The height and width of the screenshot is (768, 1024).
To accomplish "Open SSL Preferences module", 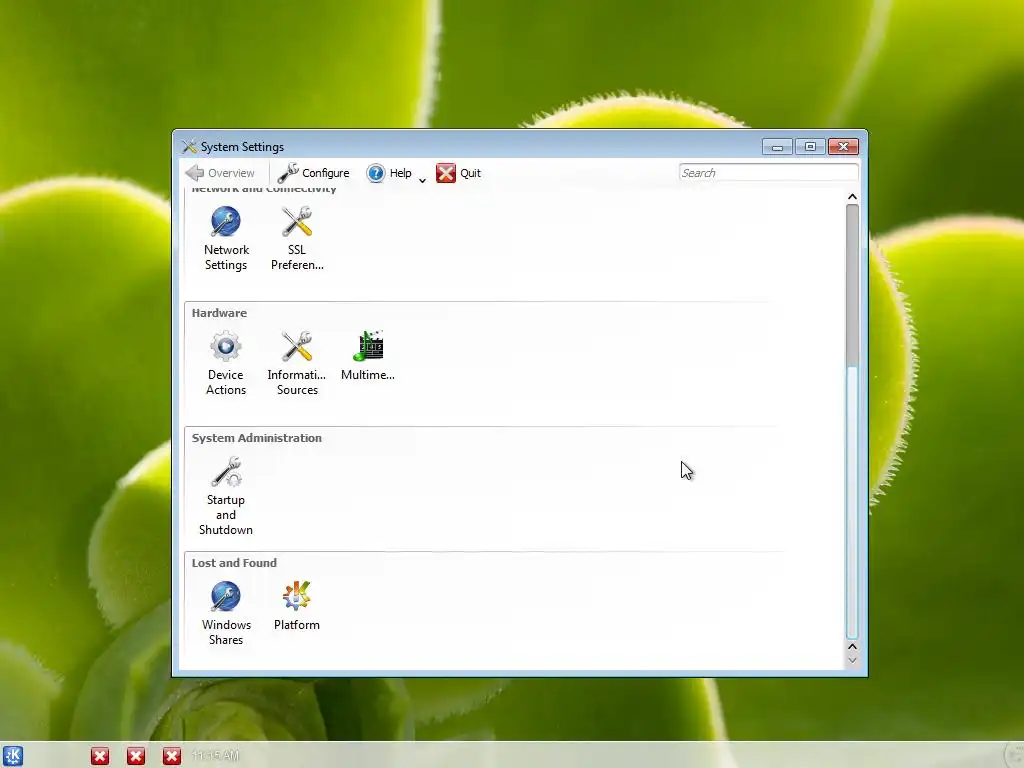I will pos(297,239).
